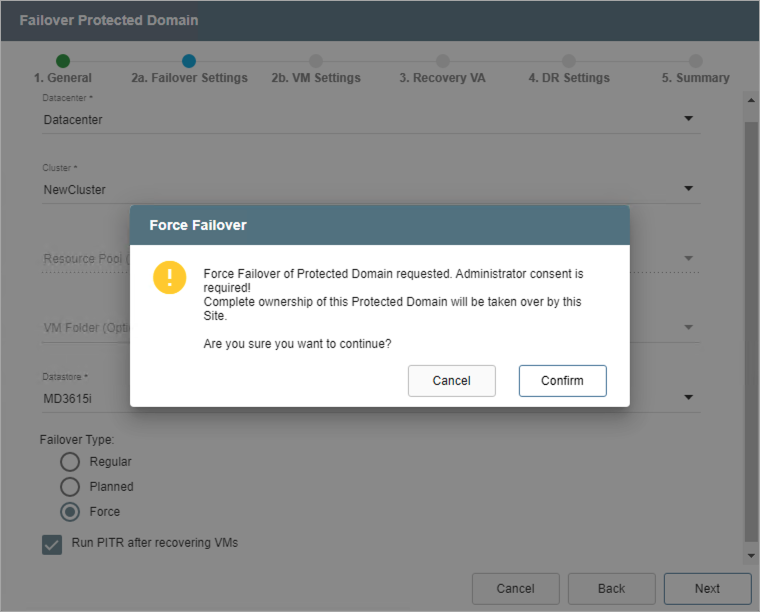Select the Regular failover type

pyautogui.click(x=70, y=462)
